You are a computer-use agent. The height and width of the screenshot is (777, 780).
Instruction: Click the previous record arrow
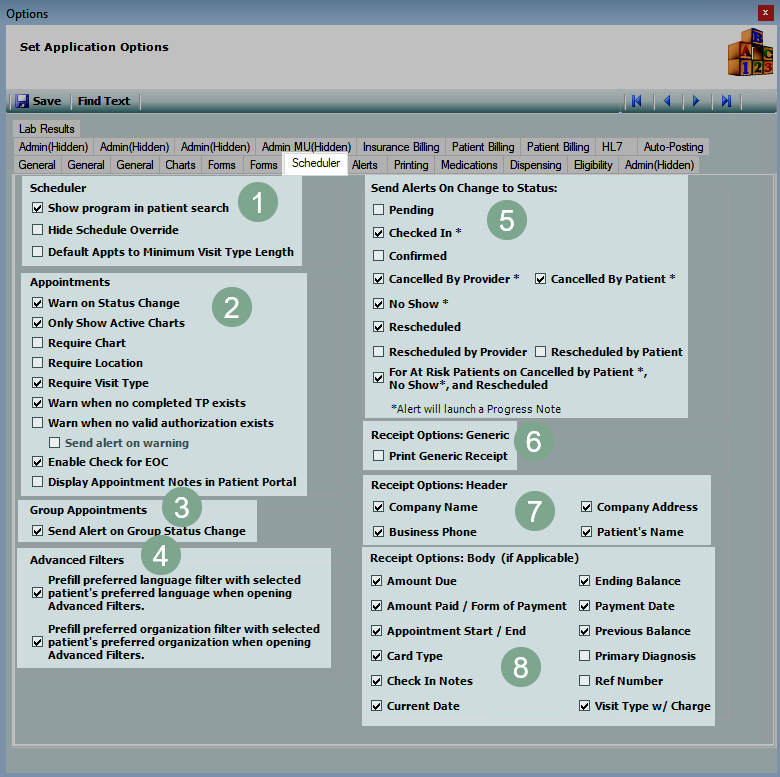pyautogui.click(x=666, y=101)
